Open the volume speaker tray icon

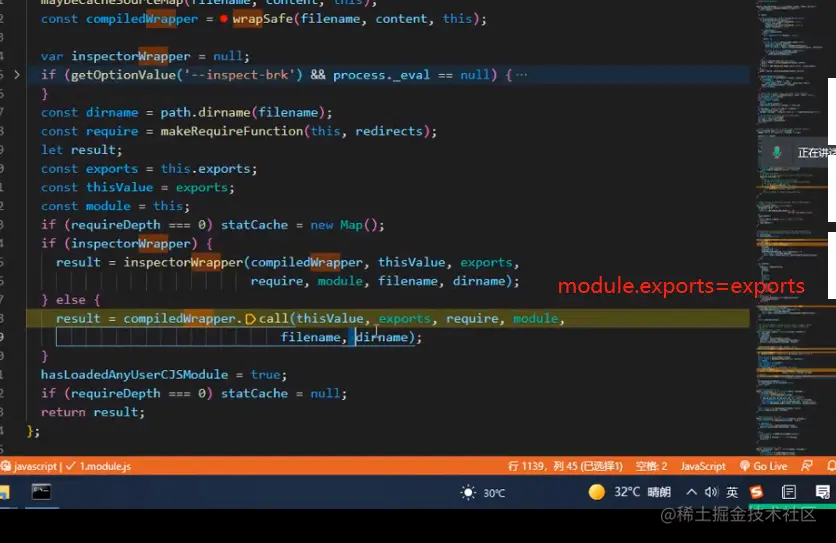point(711,492)
